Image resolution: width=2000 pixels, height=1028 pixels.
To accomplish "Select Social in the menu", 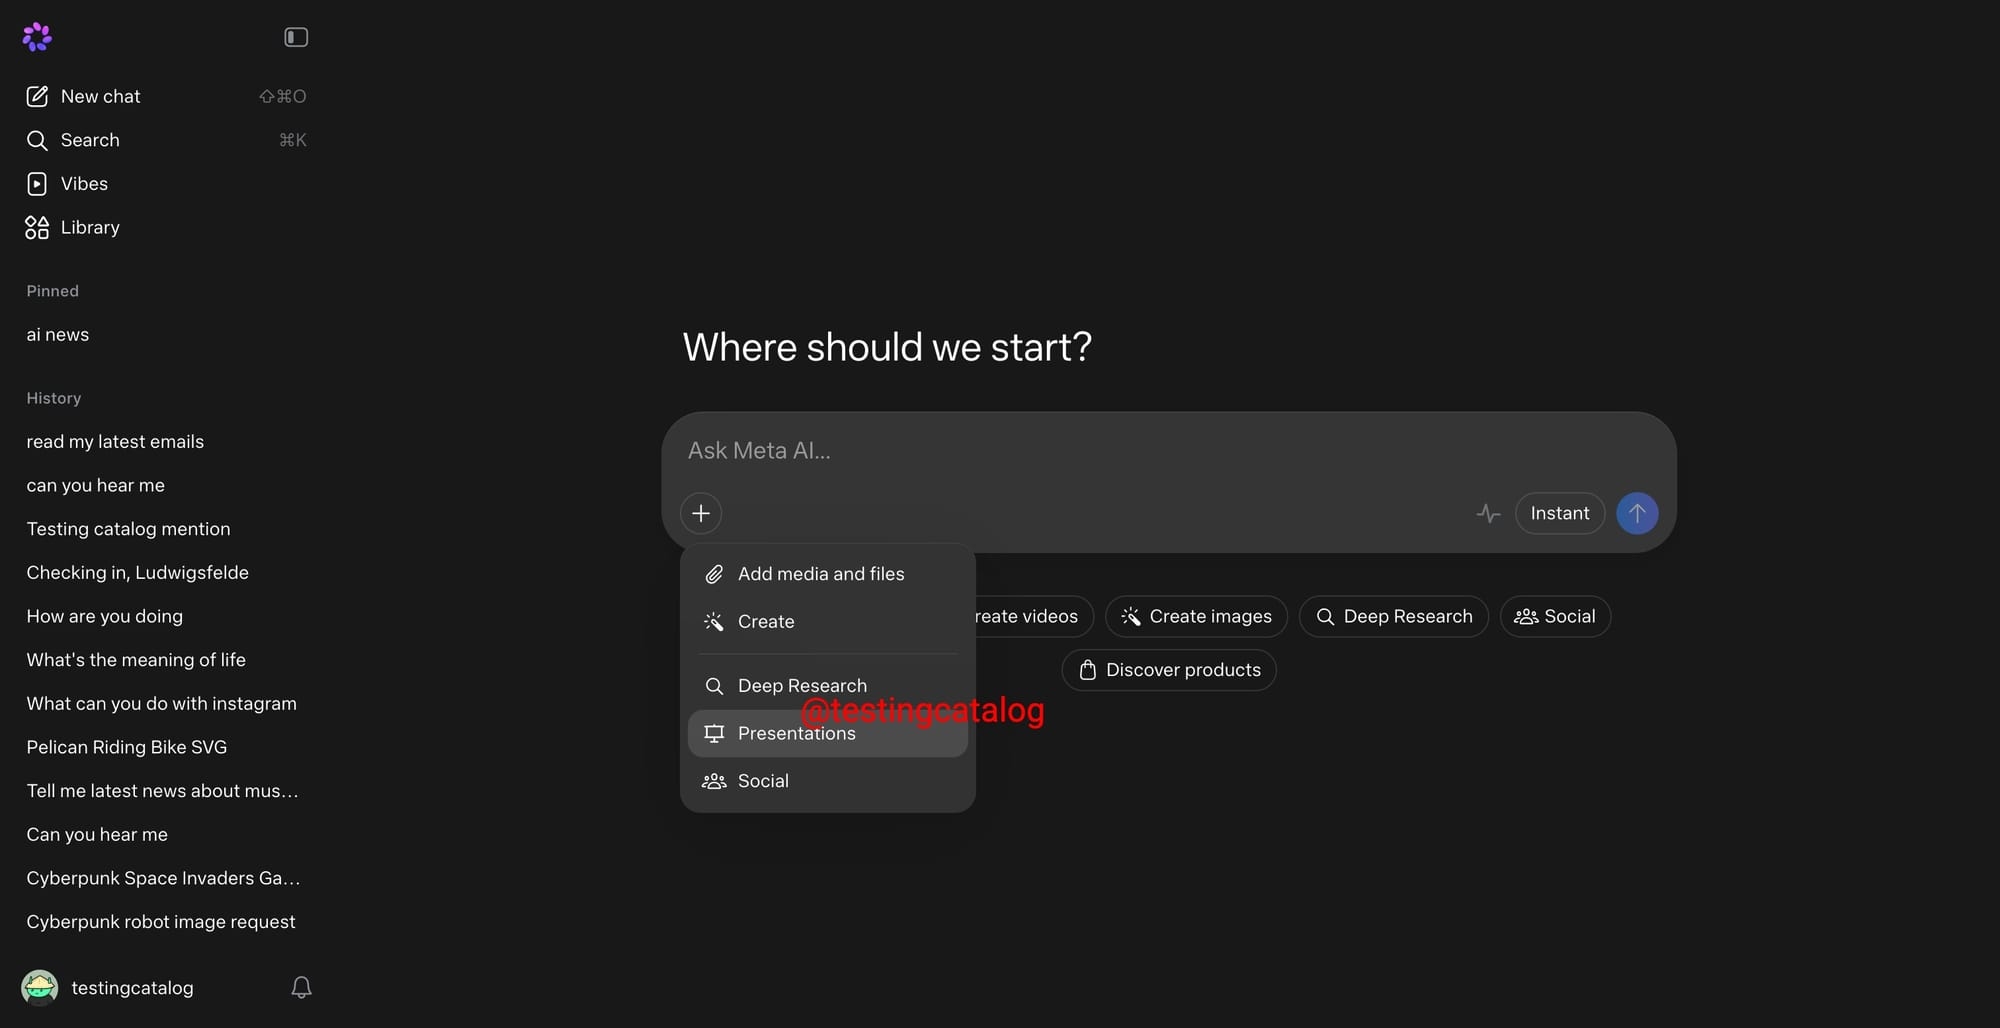I will (x=828, y=781).
